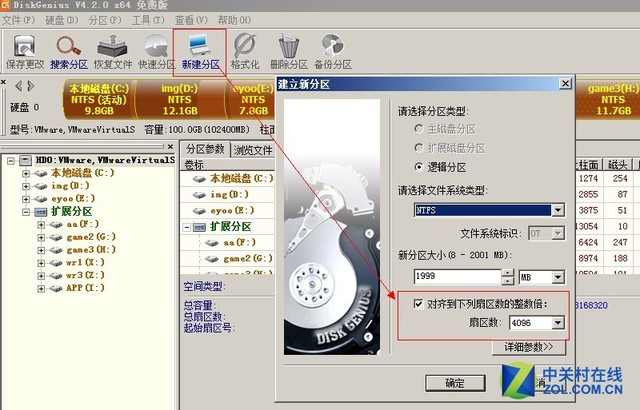Select the 格式化 format tool
Screen dimensions: 640x410
click(x=245, y=52)
